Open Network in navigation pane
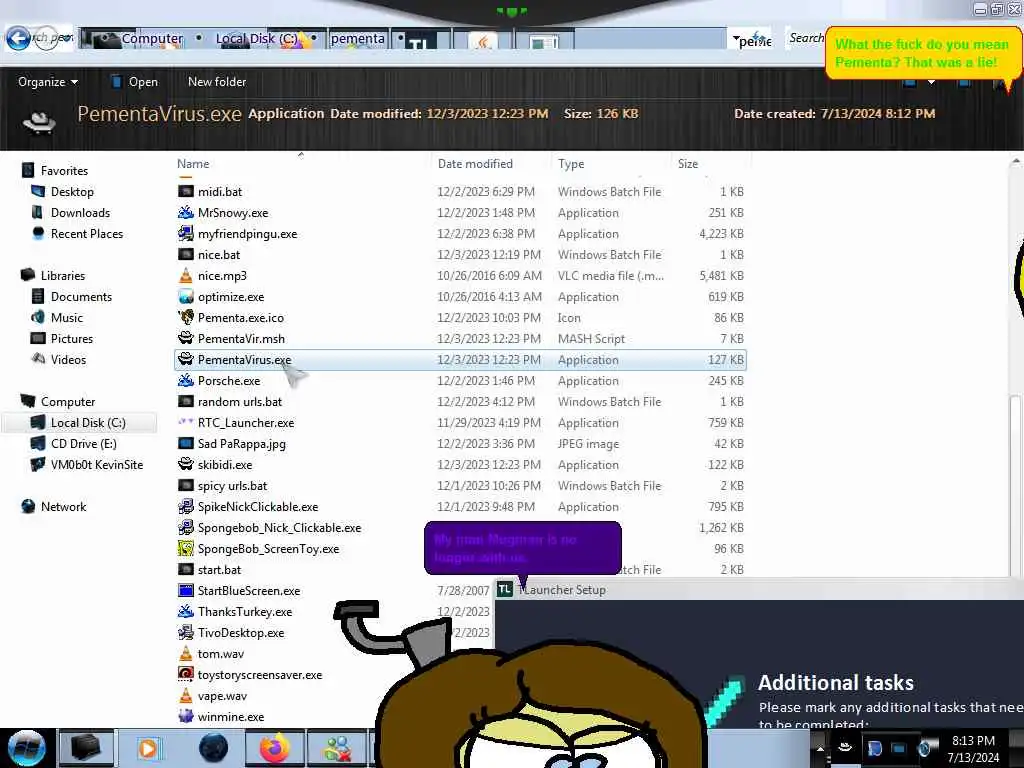 tap(63, 507)
